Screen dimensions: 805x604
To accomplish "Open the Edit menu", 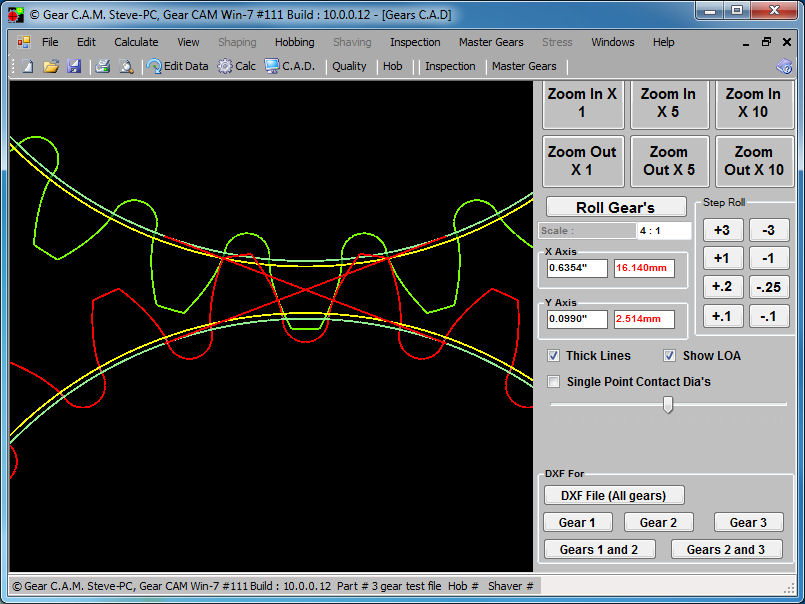I will (86, 42).
